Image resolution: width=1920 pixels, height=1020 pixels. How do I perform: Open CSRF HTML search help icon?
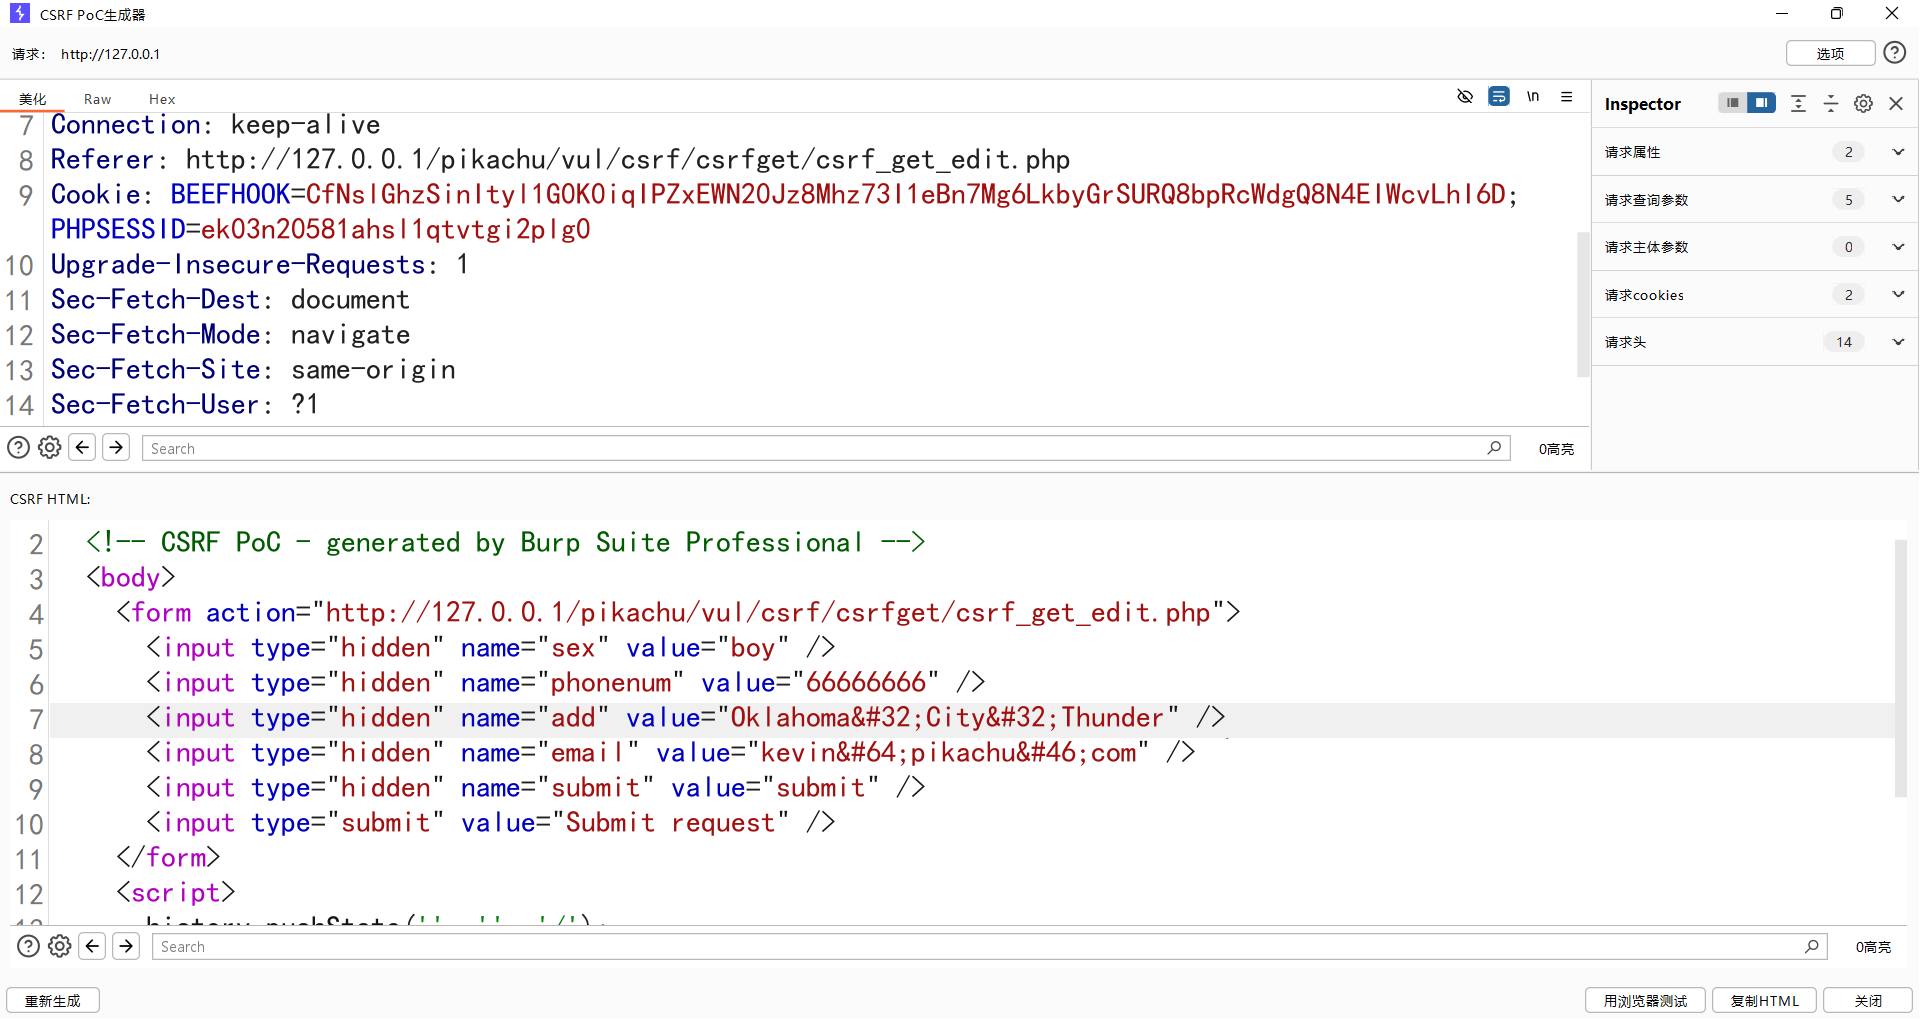coord(28,945)
